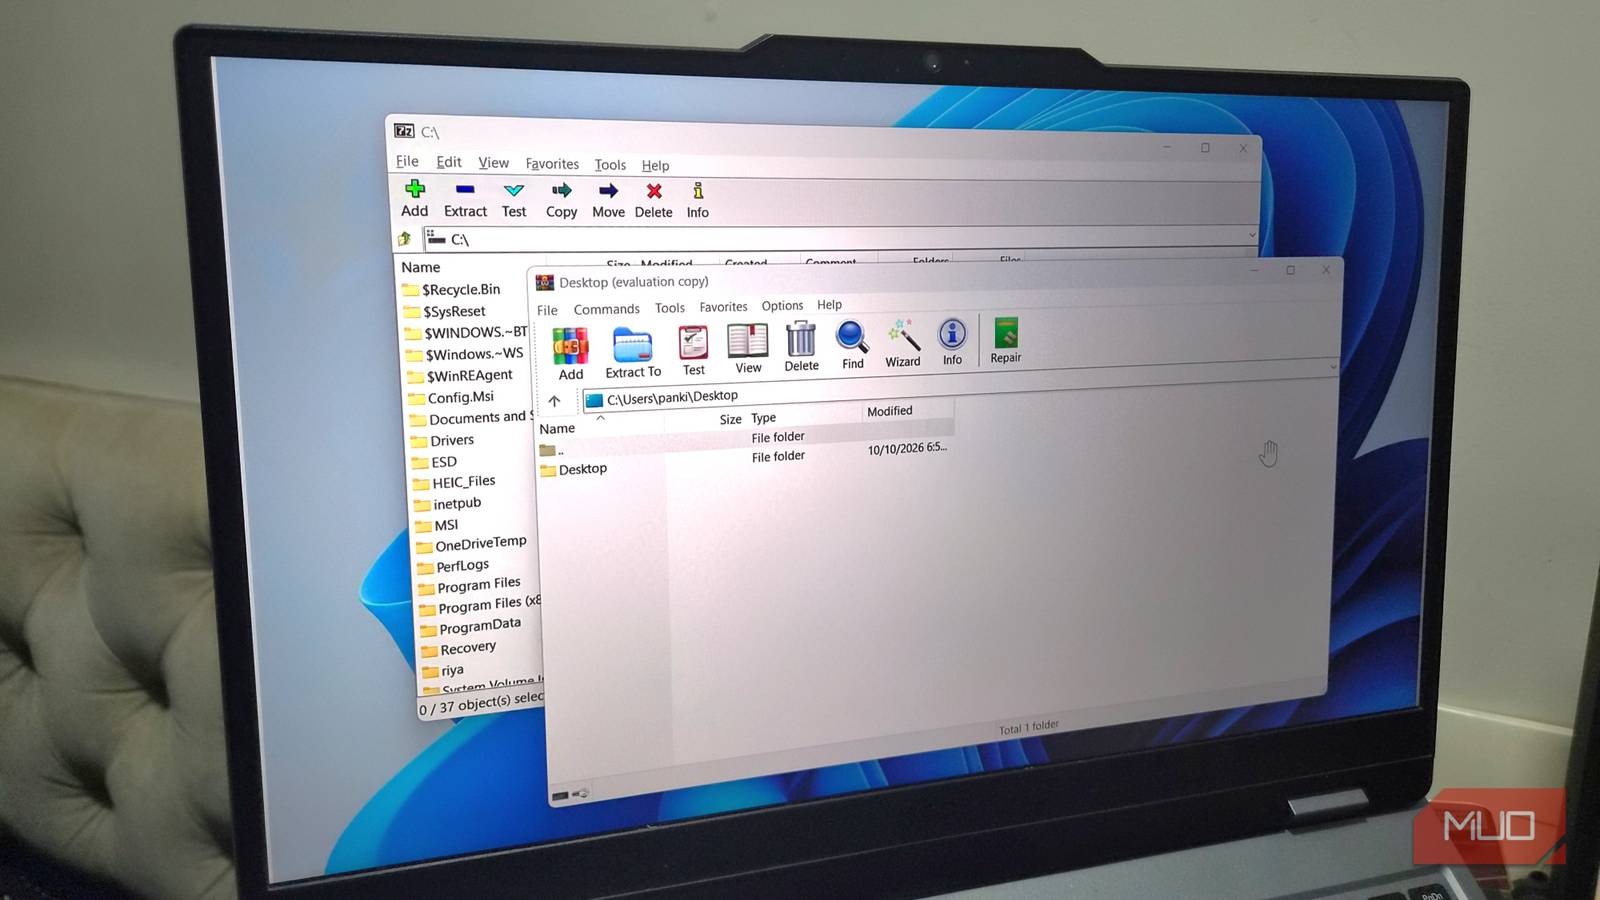Screen dimensions: 1600x900
Task: Open the WinRAR Help menu
Action: pos(829,305)
